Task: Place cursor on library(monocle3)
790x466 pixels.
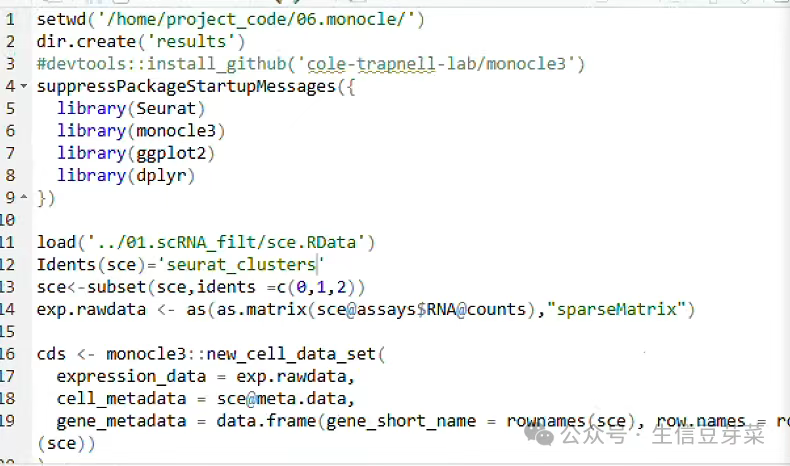Action: point(141,130)
